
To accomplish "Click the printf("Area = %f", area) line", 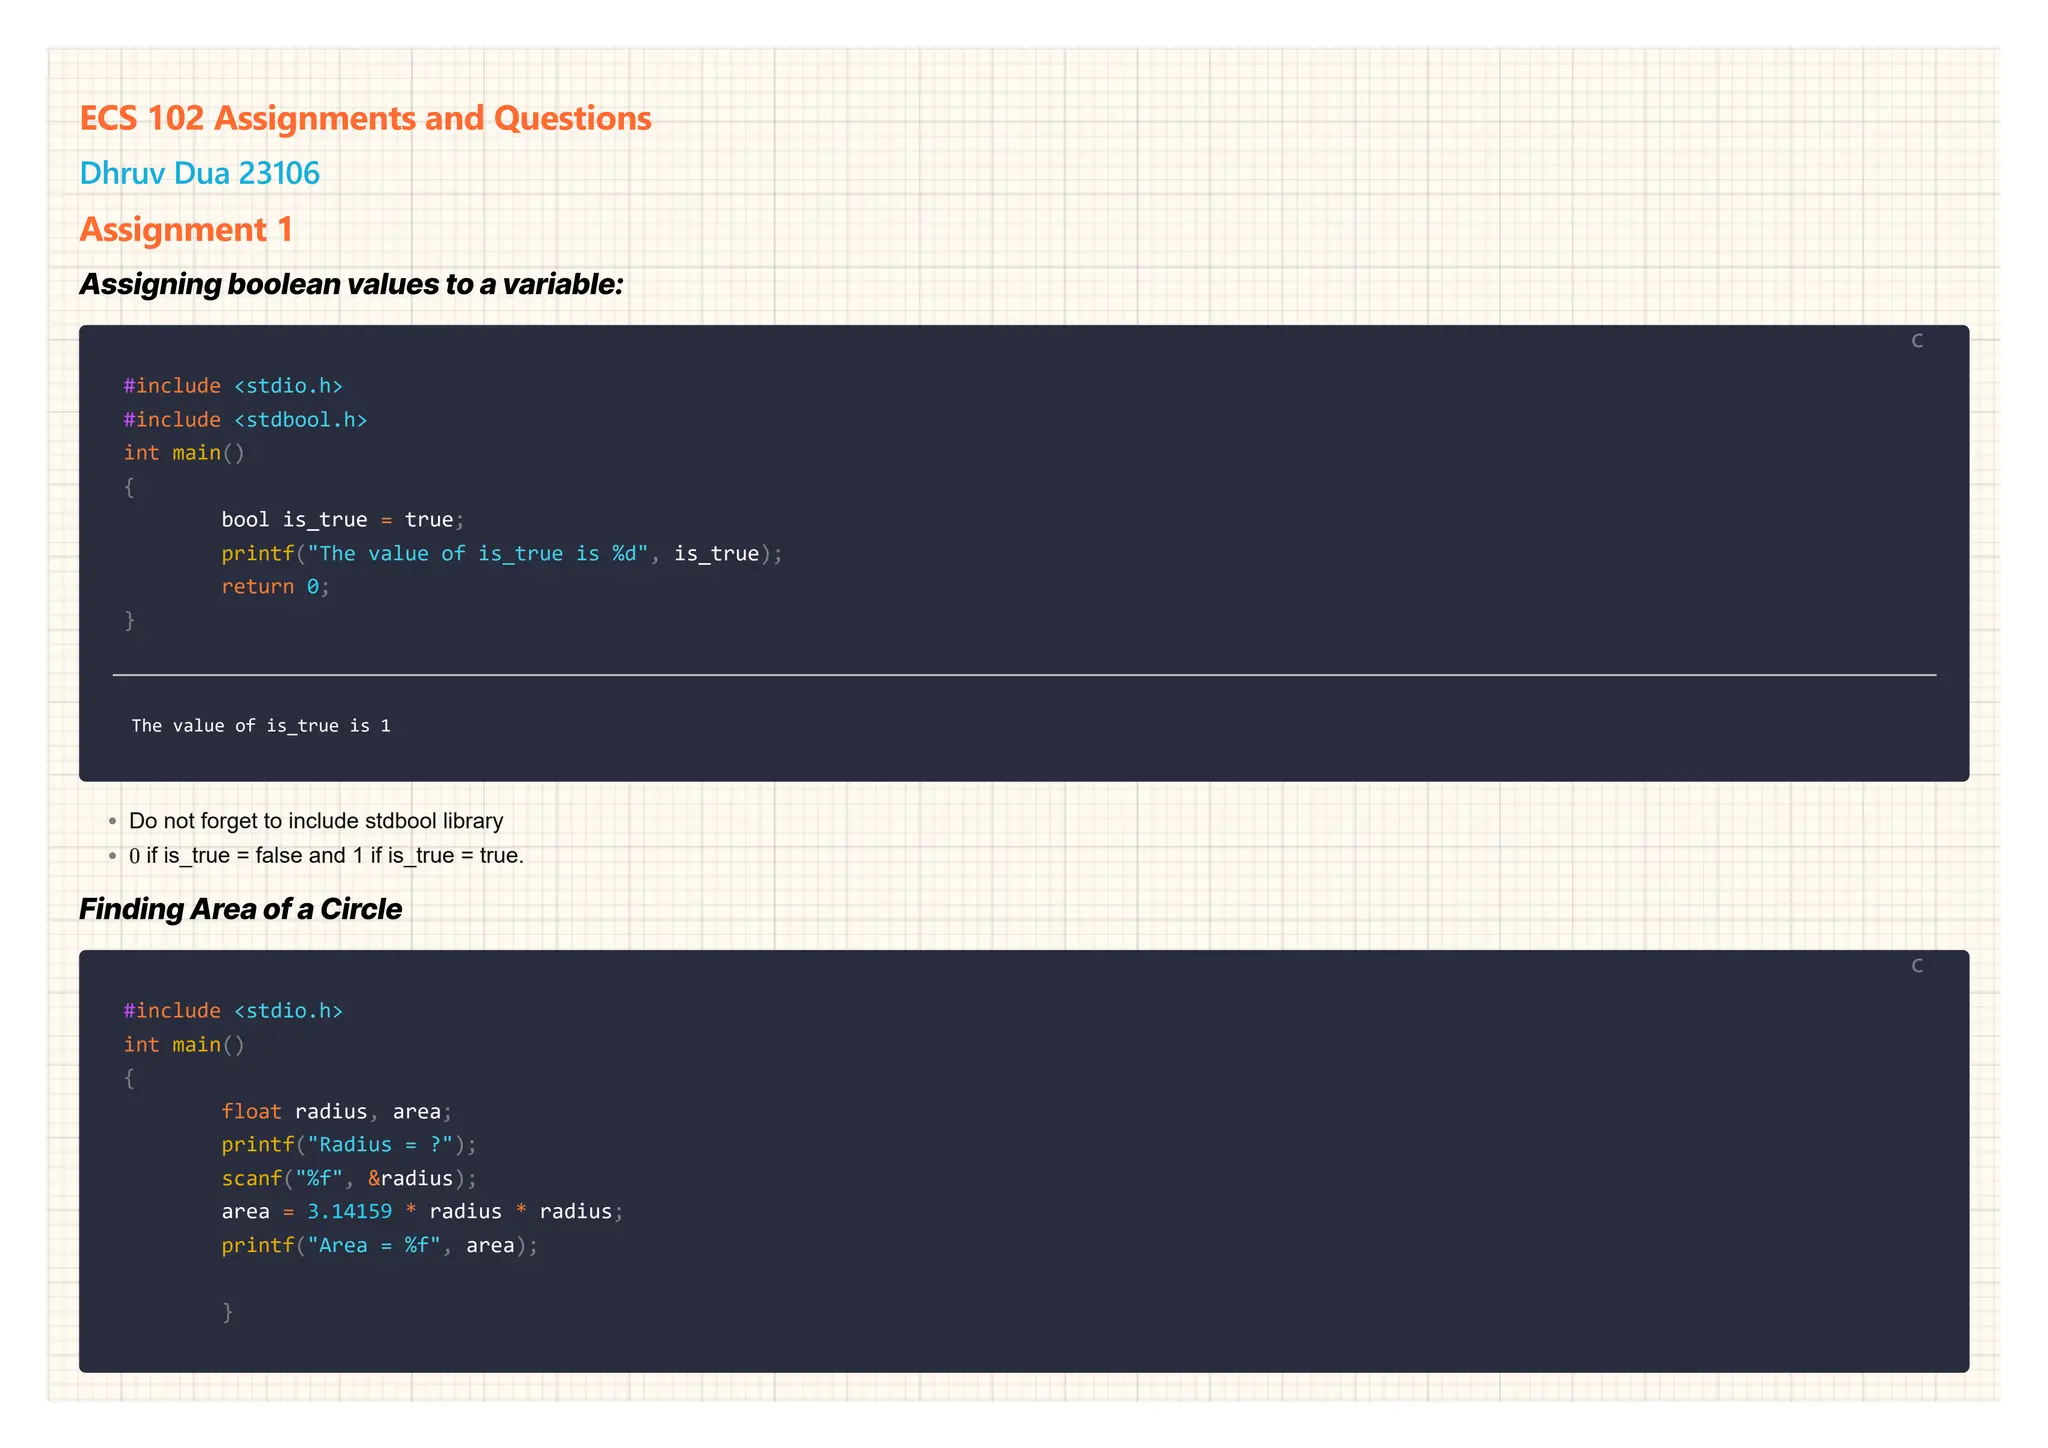I will (380, 1246).
